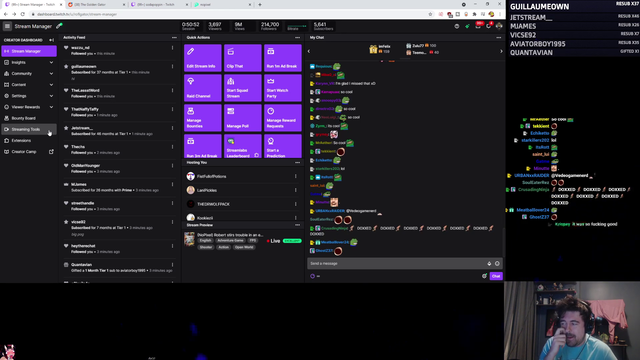Click the edit pencil next to Stream Manager title

tap(59, 26)
